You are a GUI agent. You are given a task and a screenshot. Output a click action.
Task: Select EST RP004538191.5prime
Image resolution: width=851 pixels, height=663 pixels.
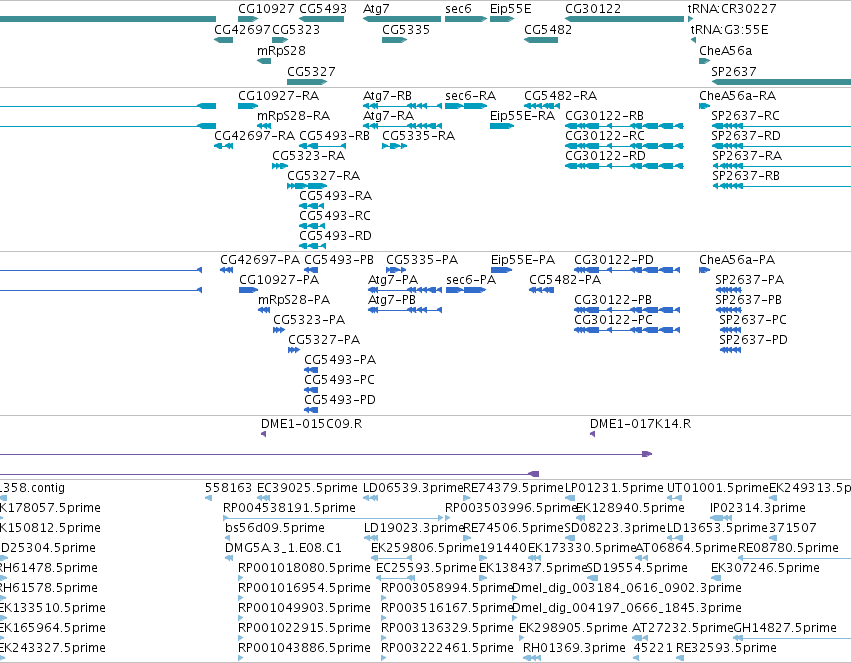click(x=289, y=508)
